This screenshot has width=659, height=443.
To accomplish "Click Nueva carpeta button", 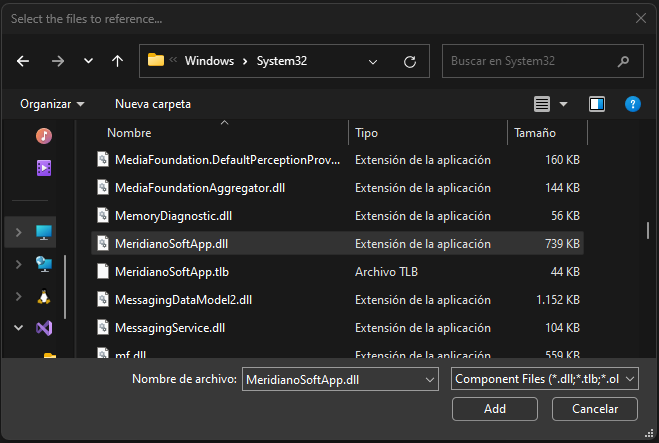I will 153,104.
